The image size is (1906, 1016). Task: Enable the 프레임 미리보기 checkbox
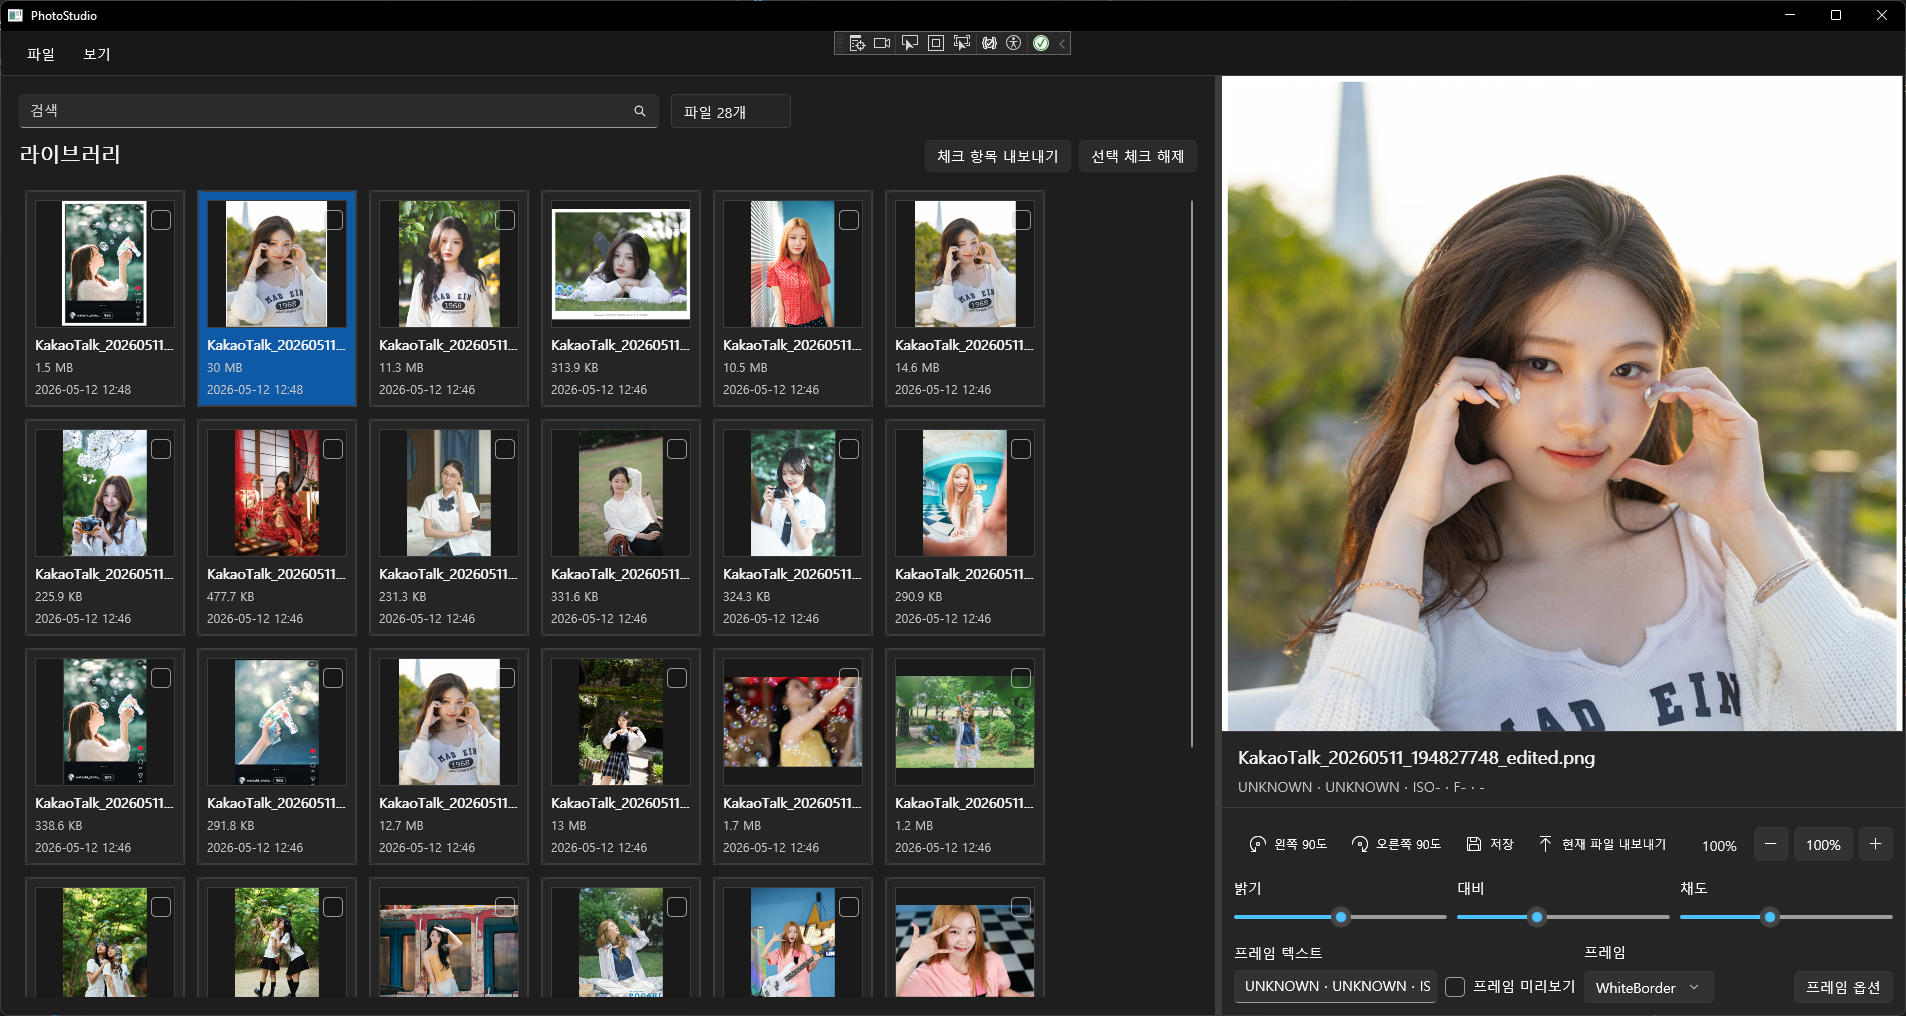coord(1455,987)
